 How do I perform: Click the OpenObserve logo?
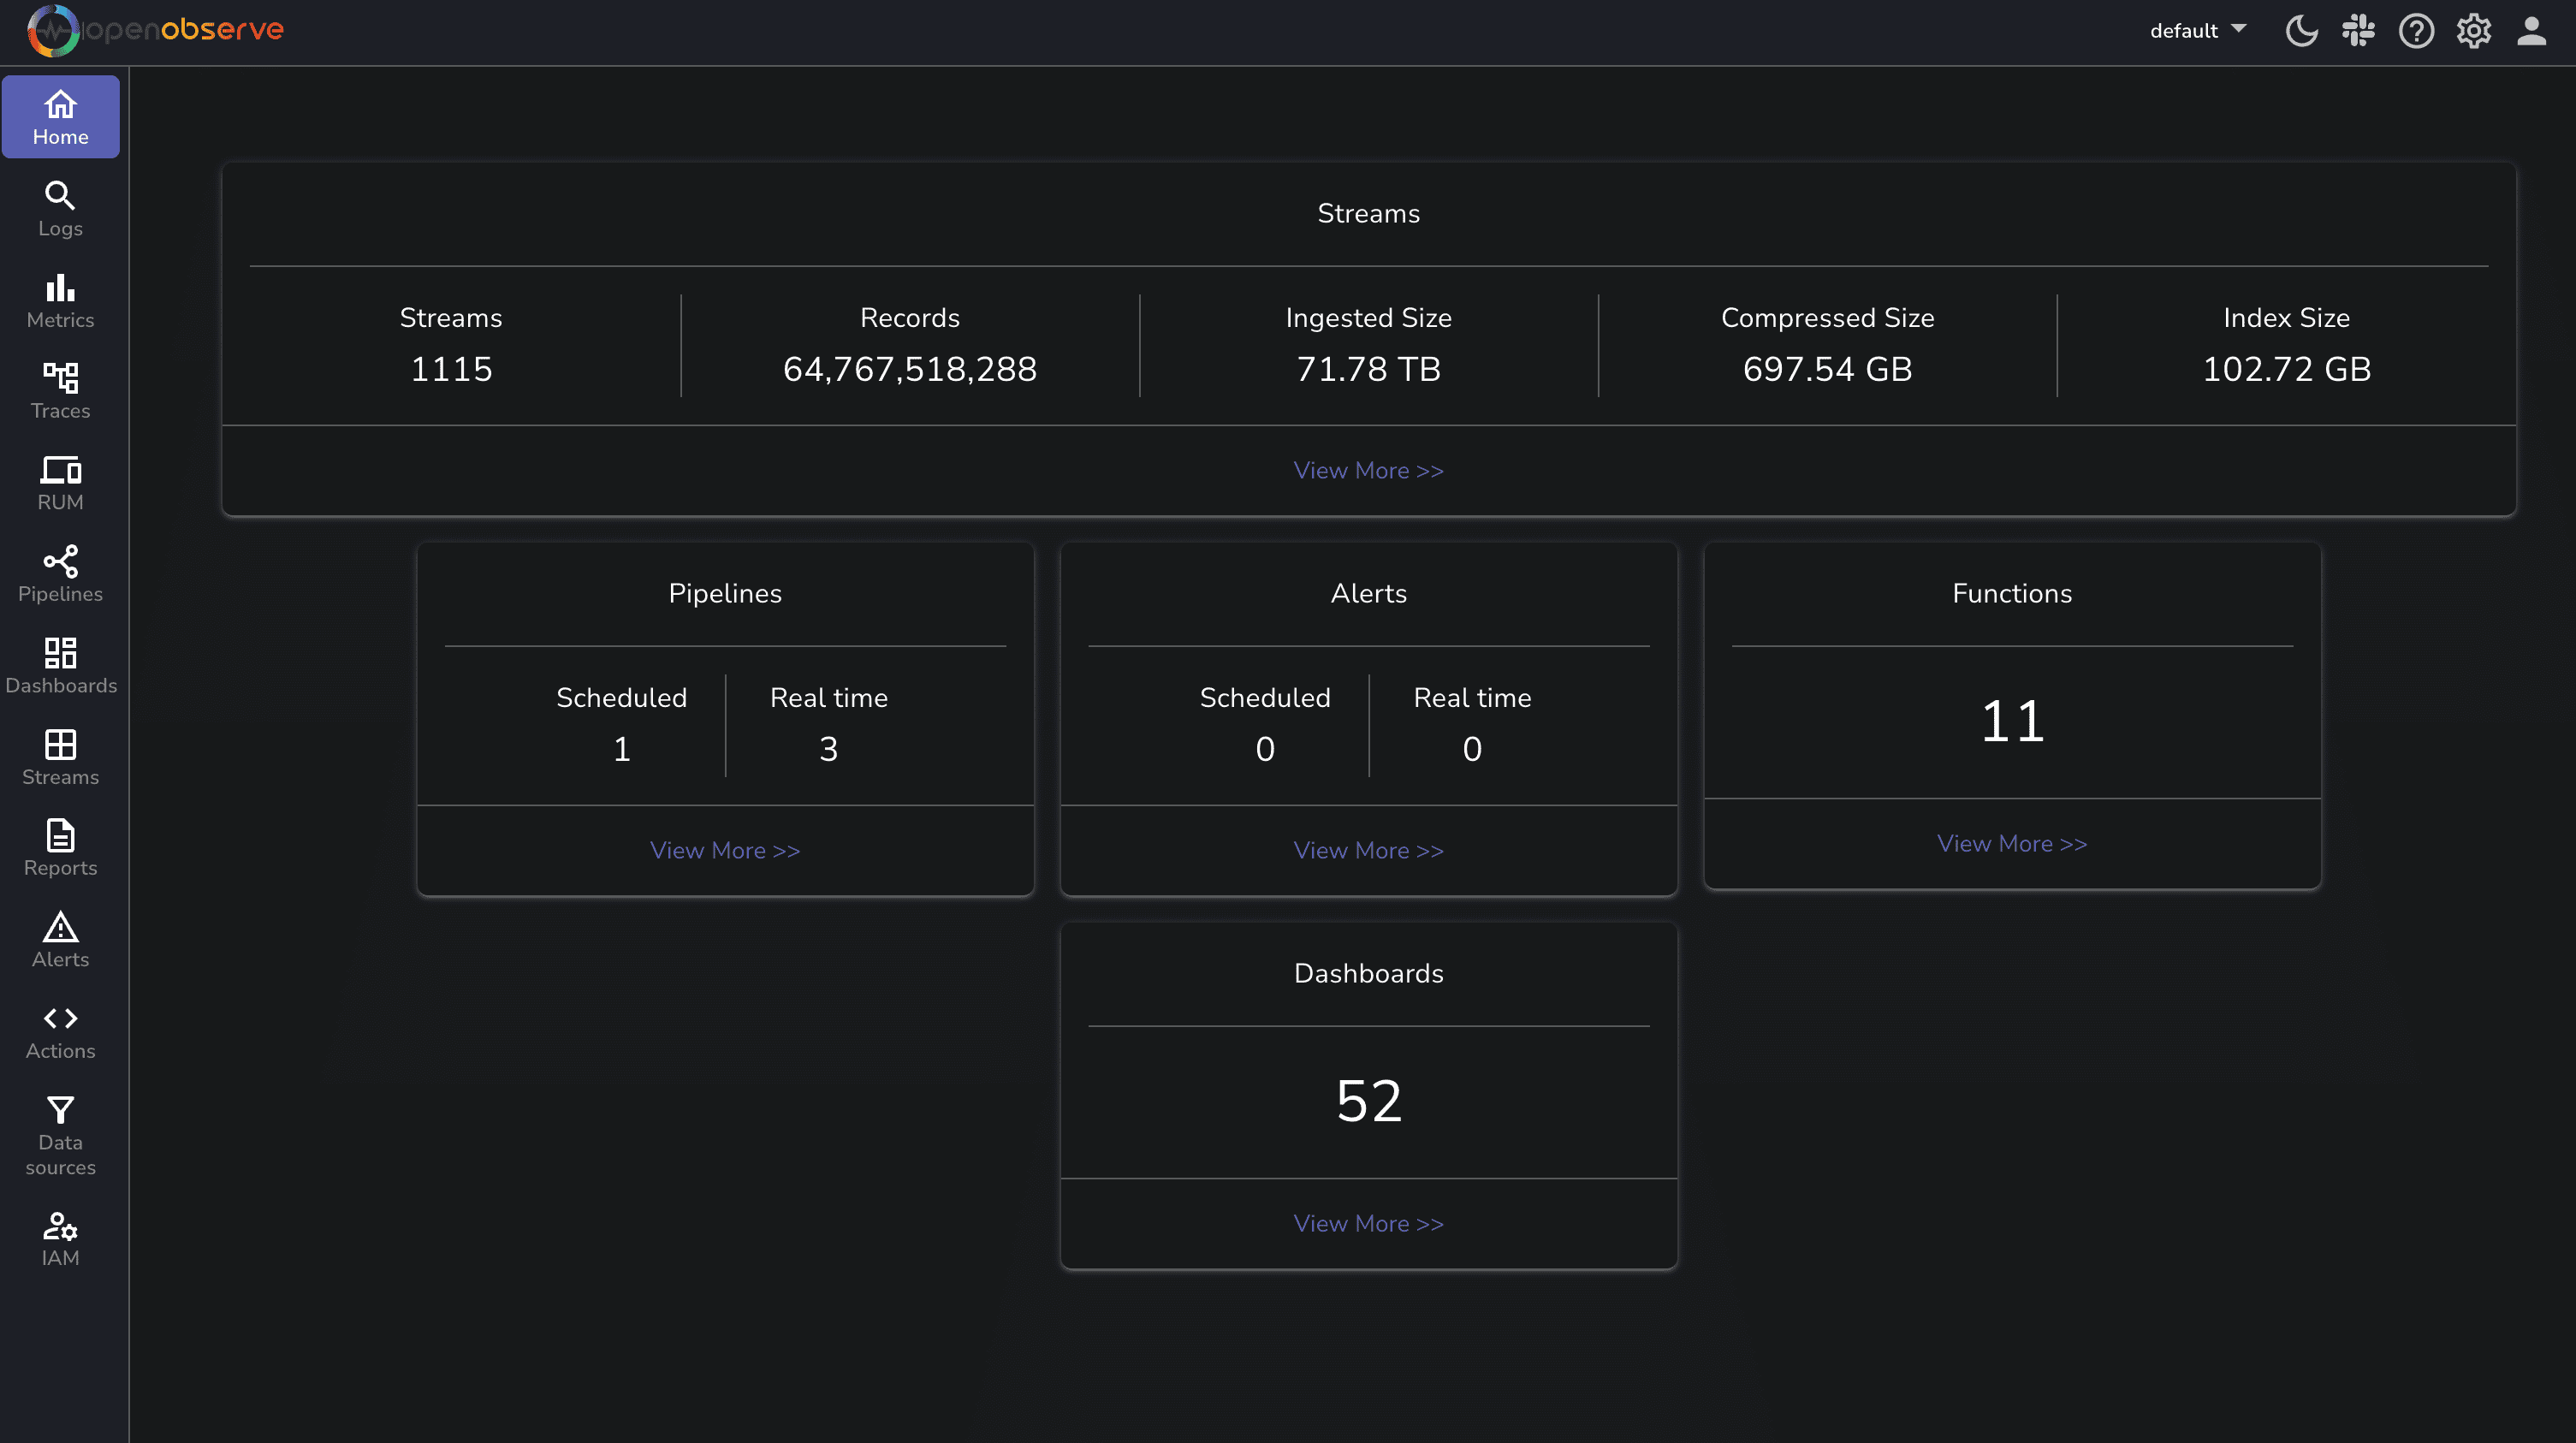click(156, 30)
